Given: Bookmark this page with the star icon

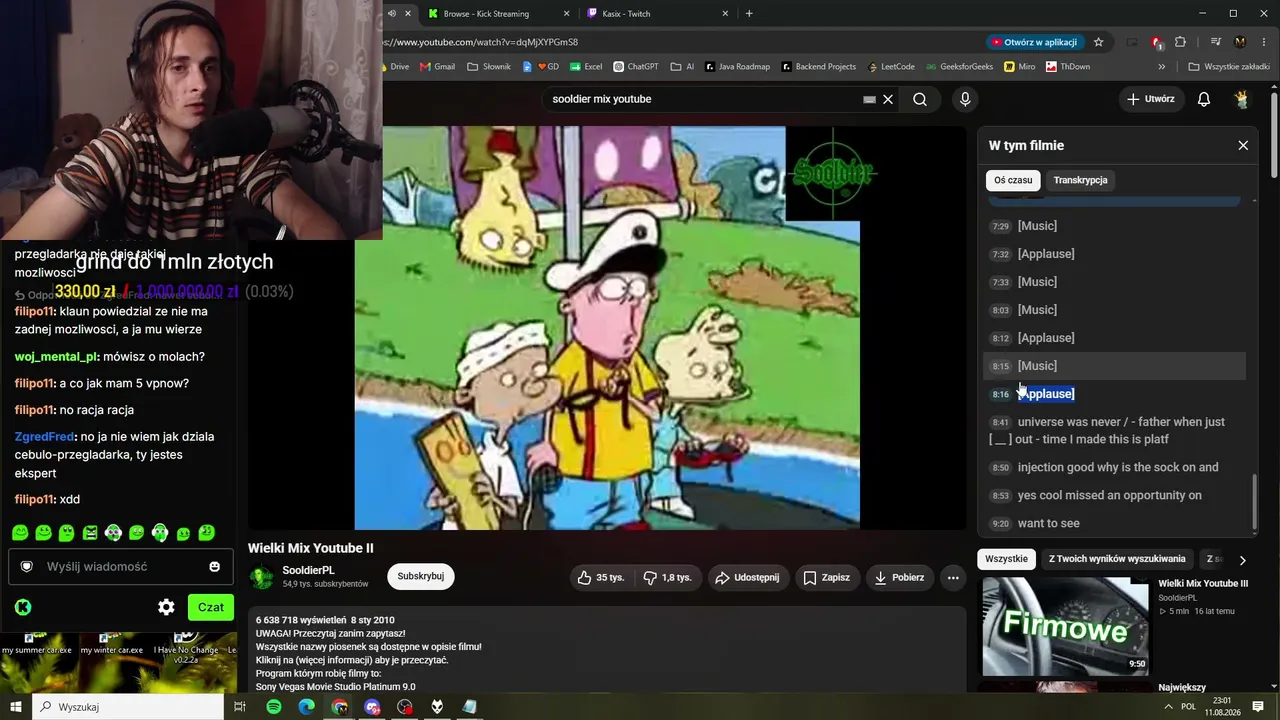Looking at the screenshot, I should pyautogui.click(x=1098, y=42).
